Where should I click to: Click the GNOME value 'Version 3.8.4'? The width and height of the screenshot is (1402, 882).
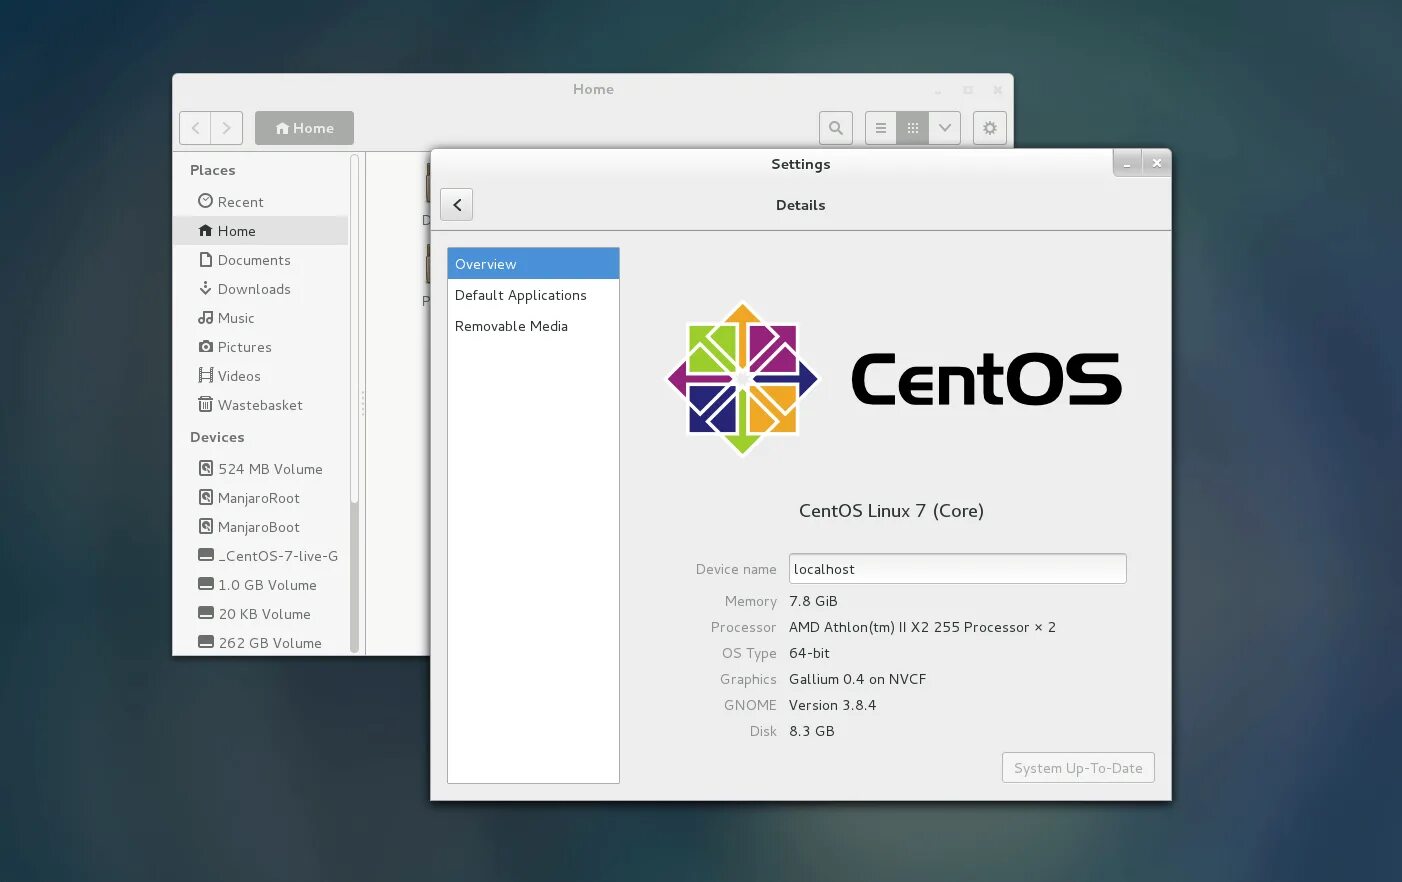pyautogui.click(x=832, y=705)
